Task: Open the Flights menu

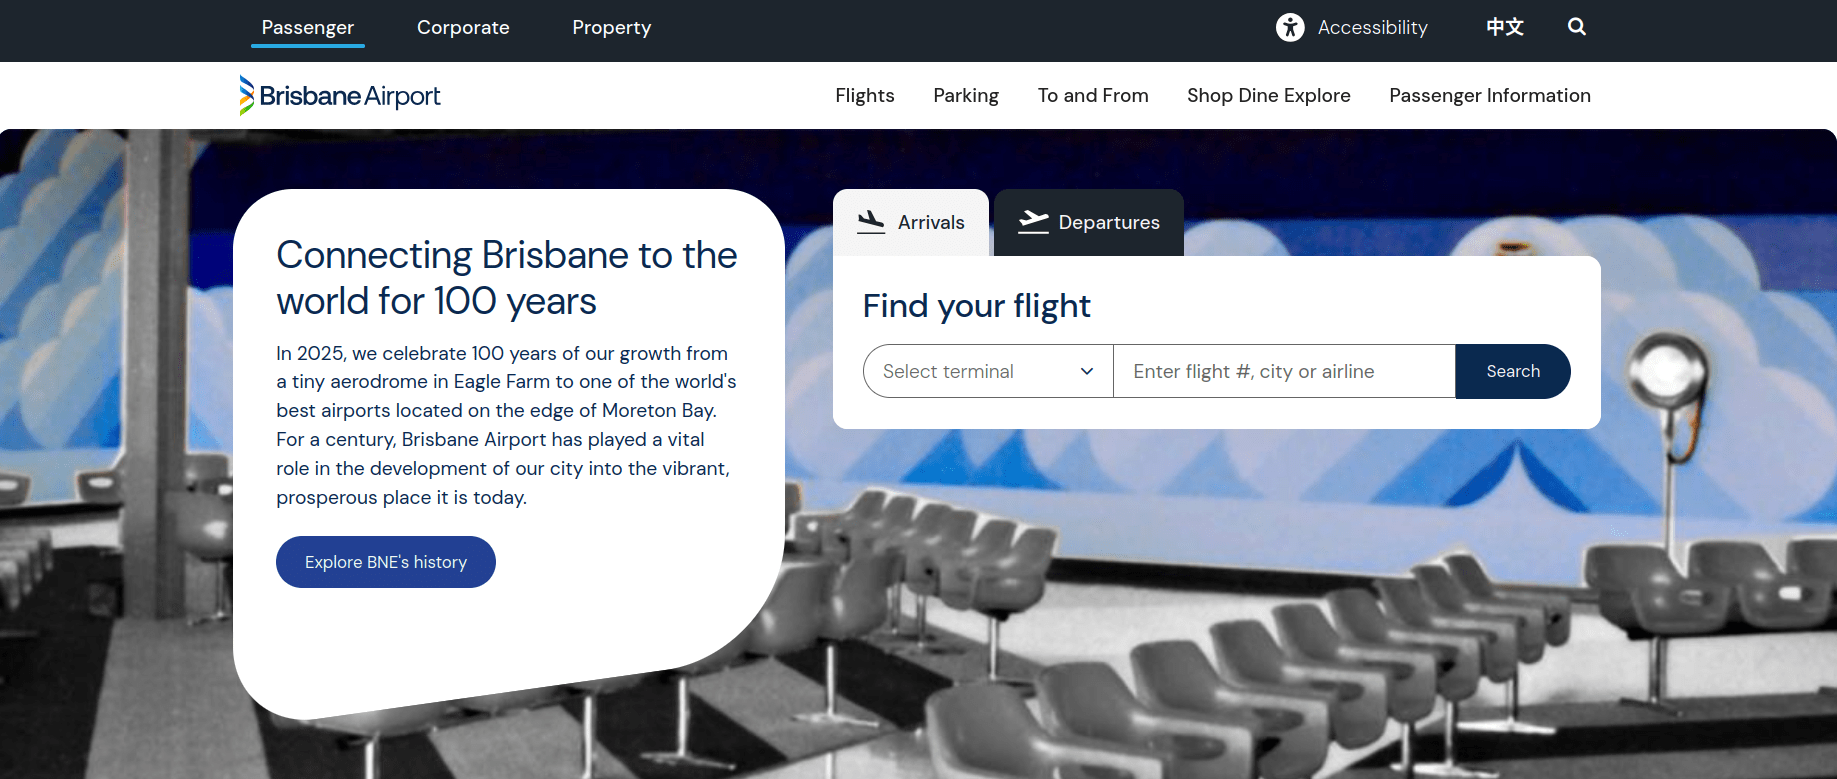Action: [x=865, y=95]
